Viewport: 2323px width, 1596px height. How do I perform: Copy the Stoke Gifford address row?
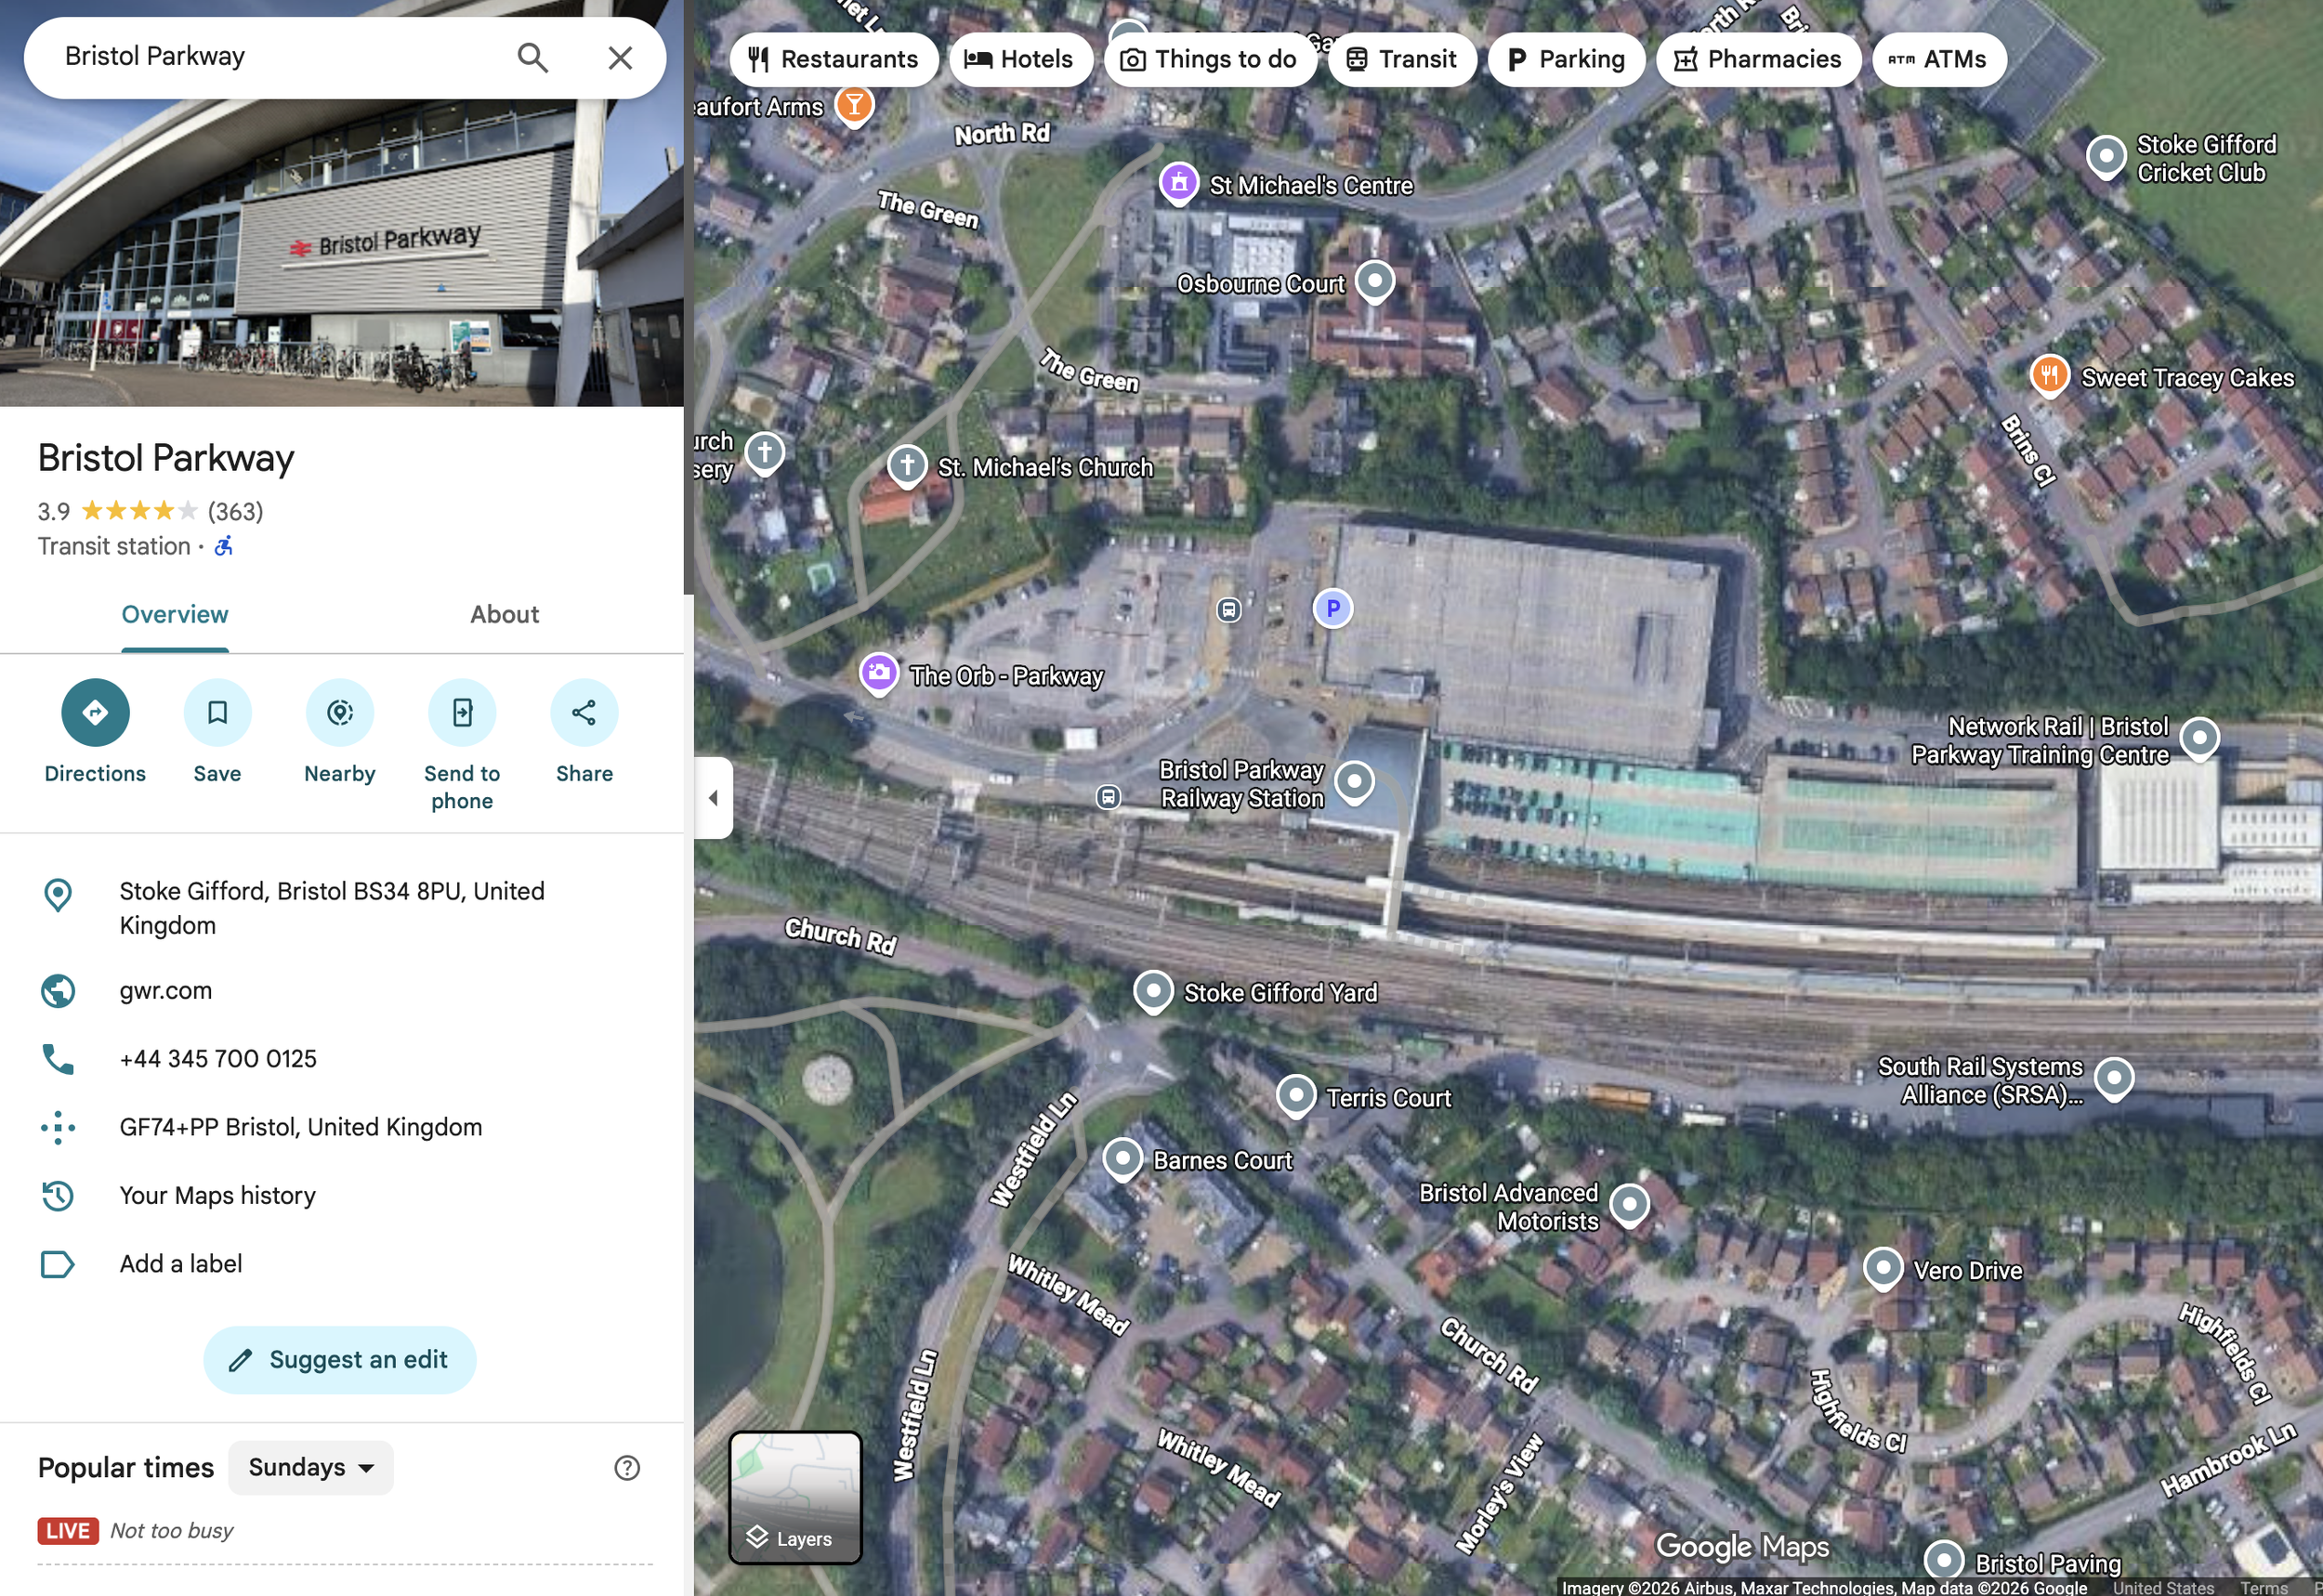point(342,907)
